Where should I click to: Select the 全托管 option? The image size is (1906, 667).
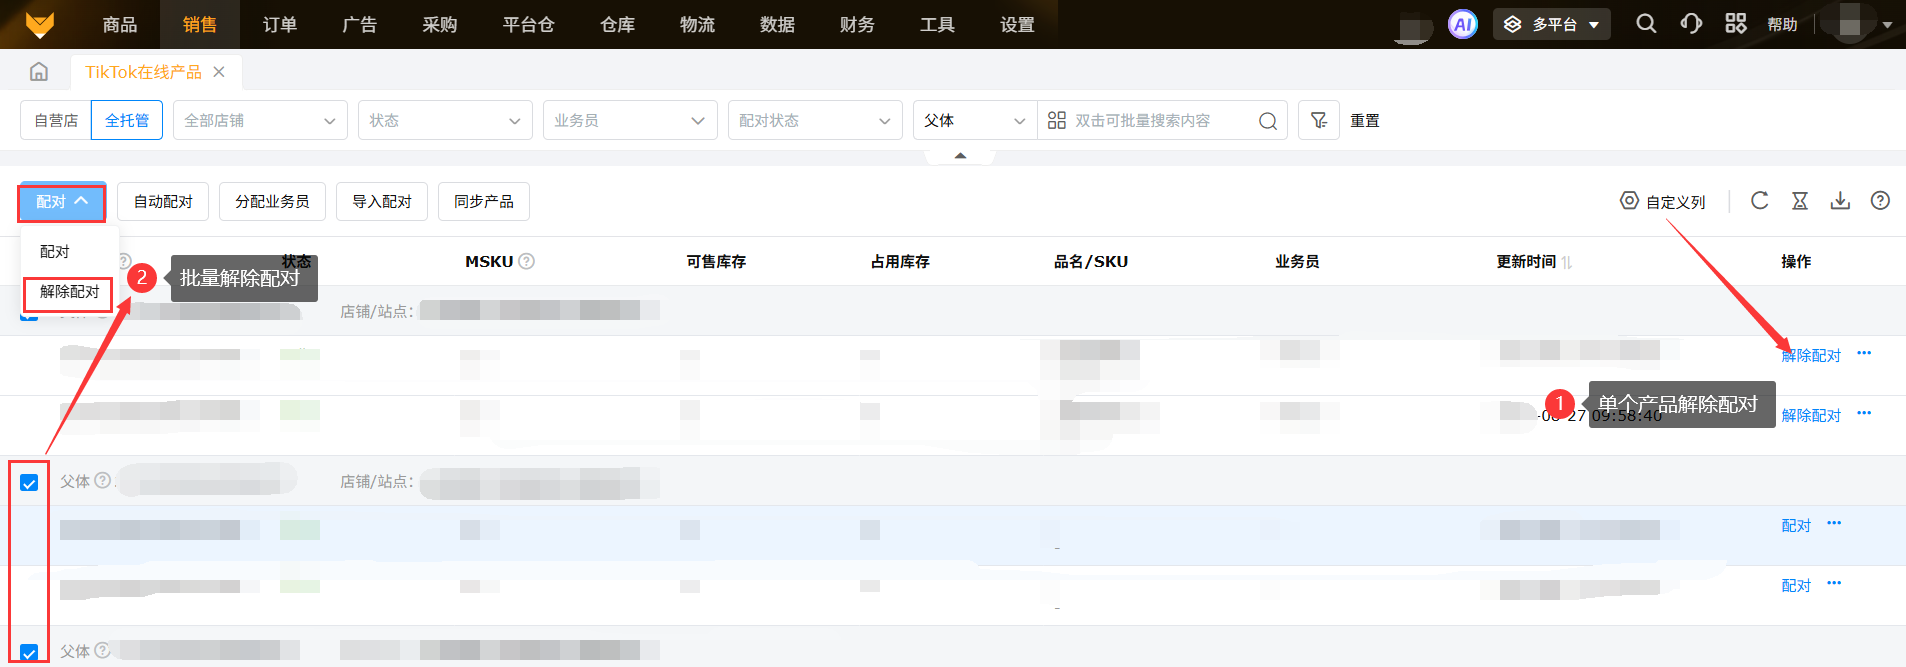coord(127,120)
